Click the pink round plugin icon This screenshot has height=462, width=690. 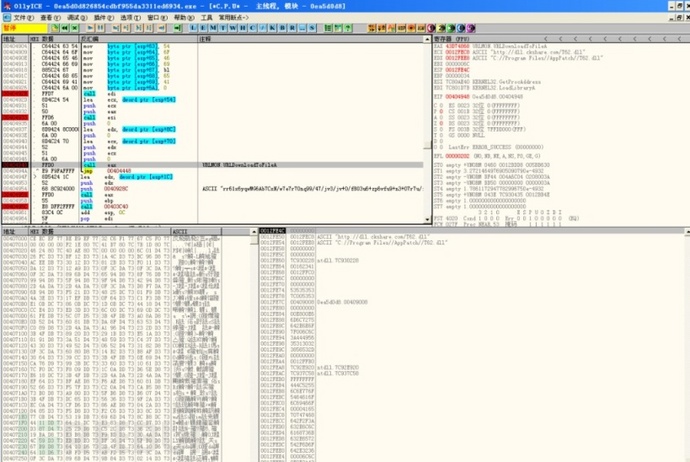pyautogui.click(x=431, y=28)
